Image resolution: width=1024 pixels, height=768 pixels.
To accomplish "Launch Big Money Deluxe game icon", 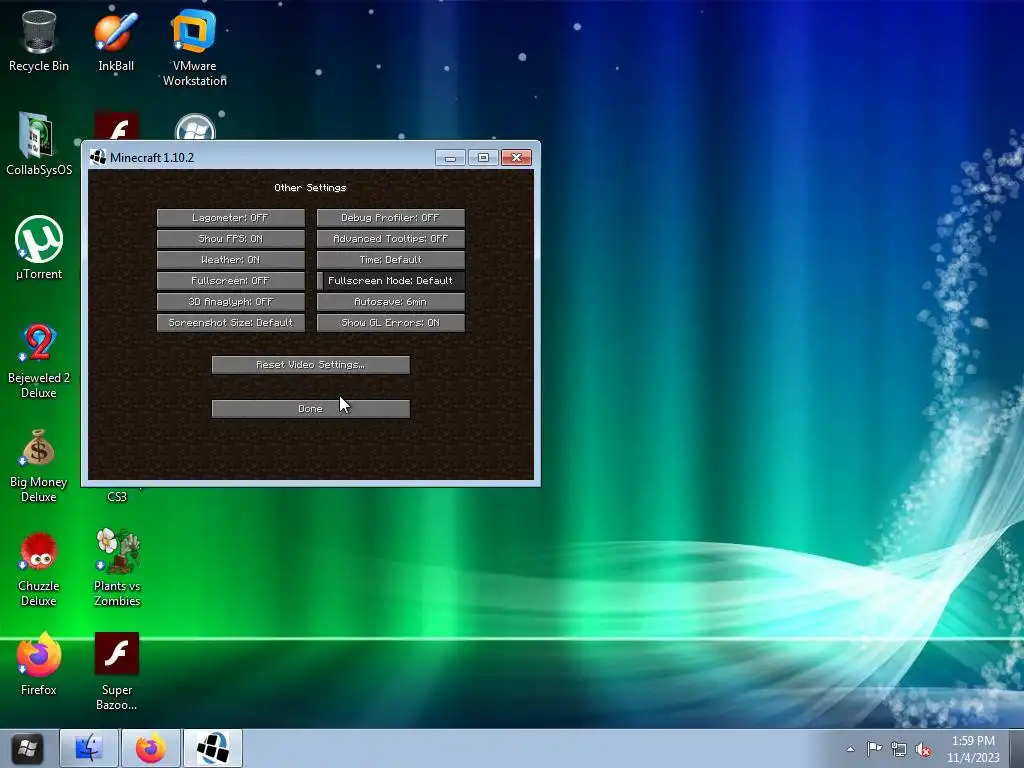I will pos(39,465).
